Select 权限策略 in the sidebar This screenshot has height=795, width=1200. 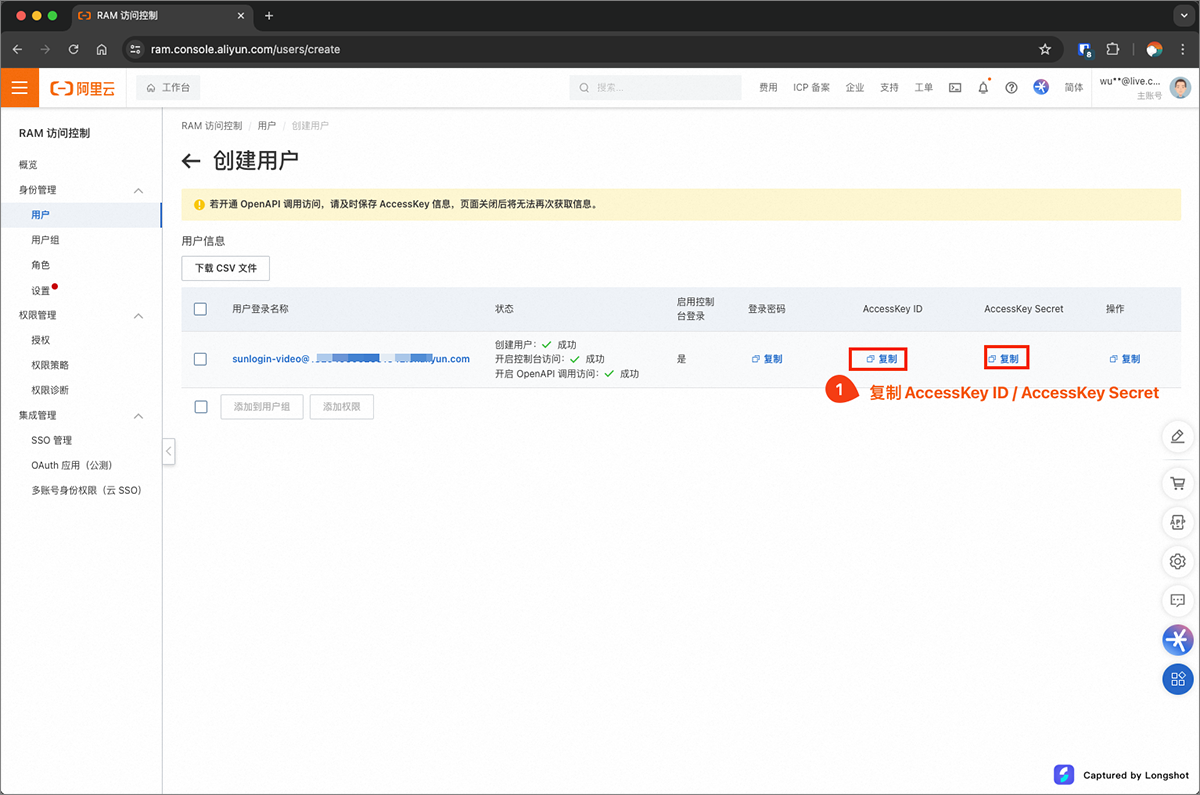[x=50, y=365]
